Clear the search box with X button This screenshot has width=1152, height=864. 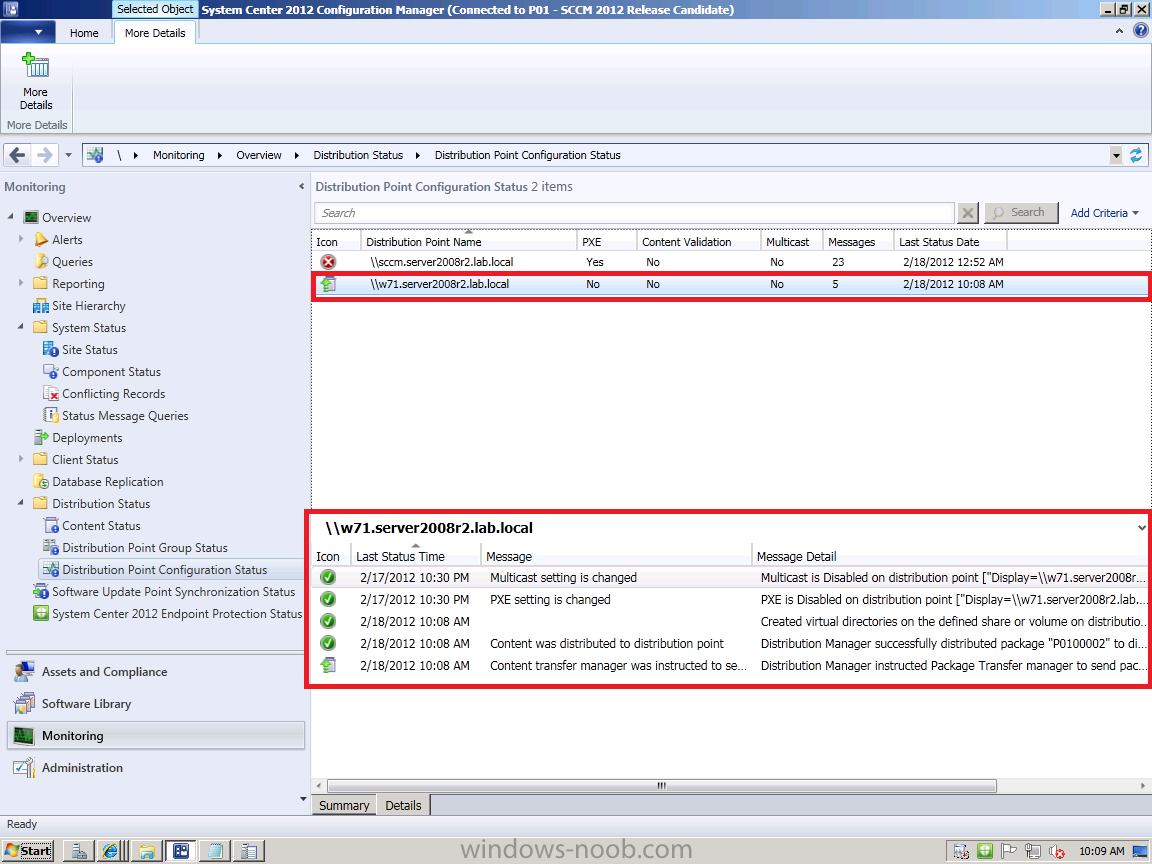pyautogui.click(x=968, y=213)
